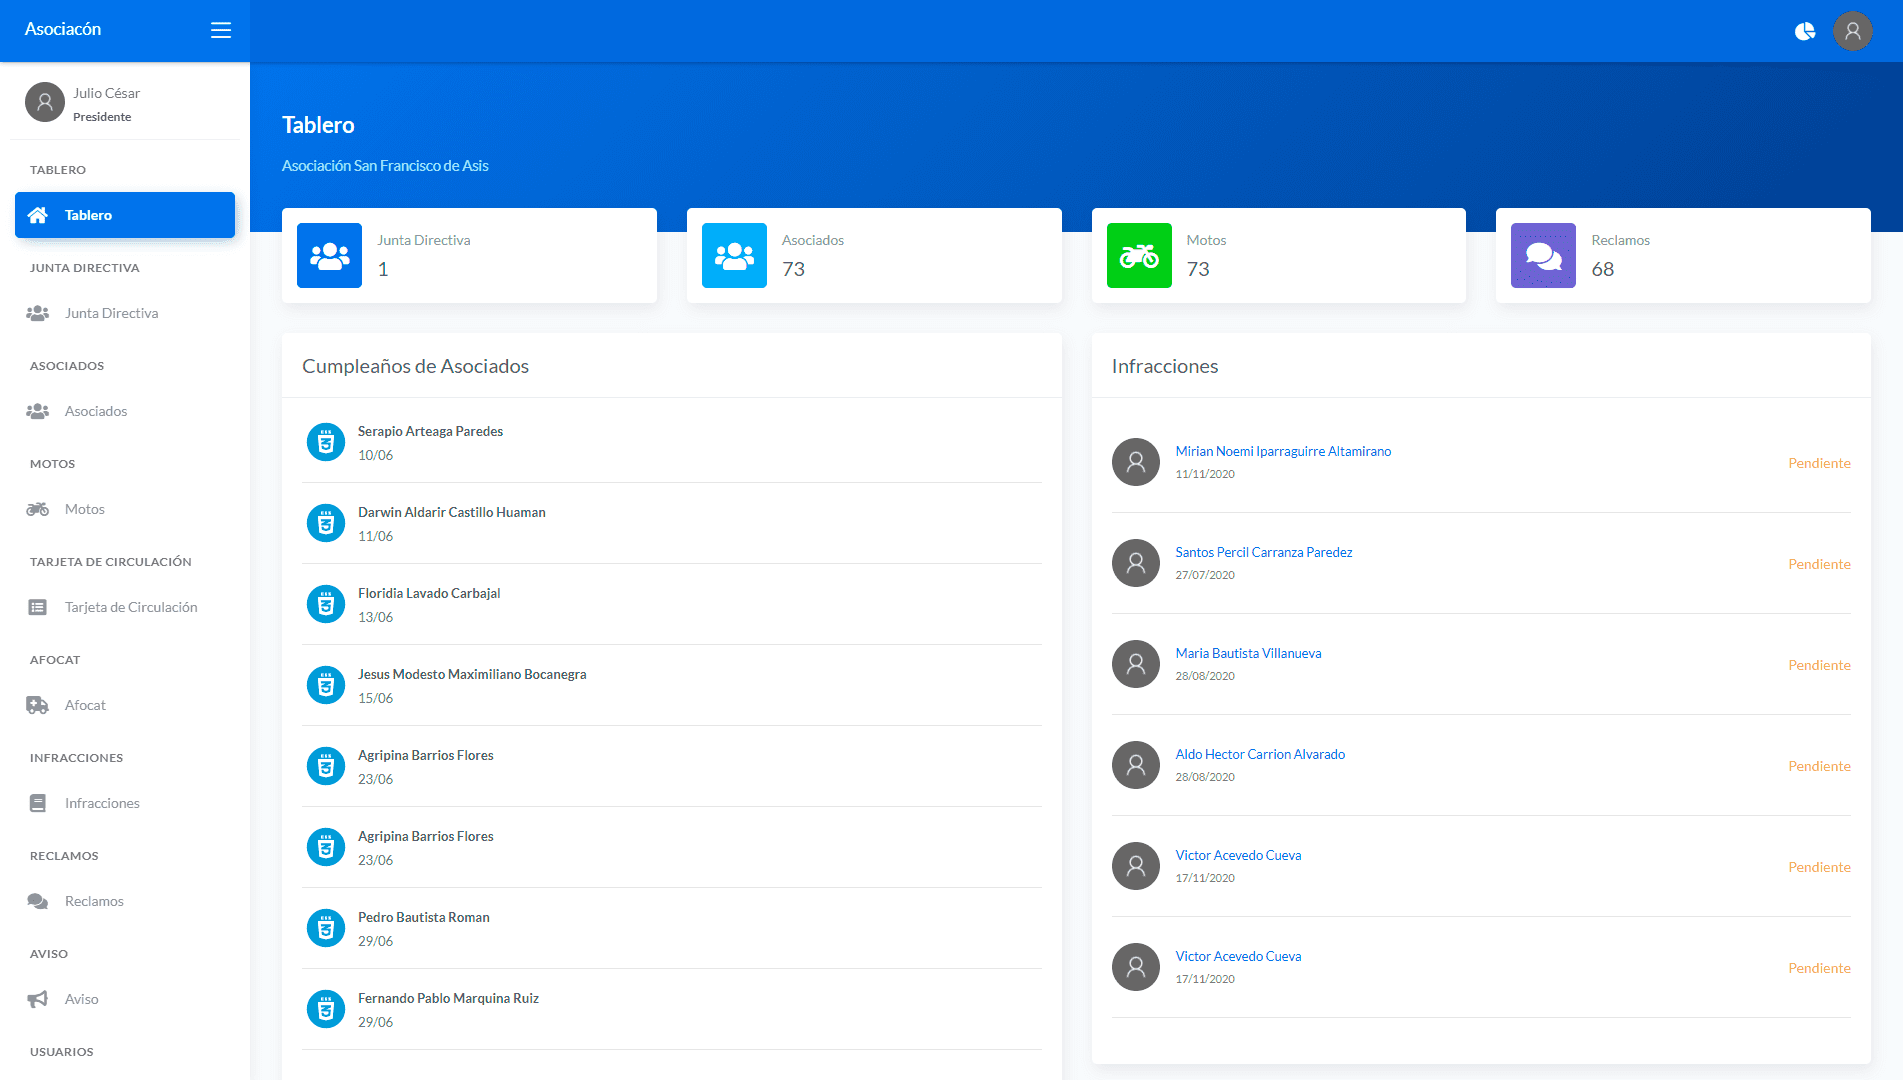Click avatar of Aldo Hector Carrion Alvarado
The image size is (1903, 1080).
pyautogui.click(x=1136, y=765)
